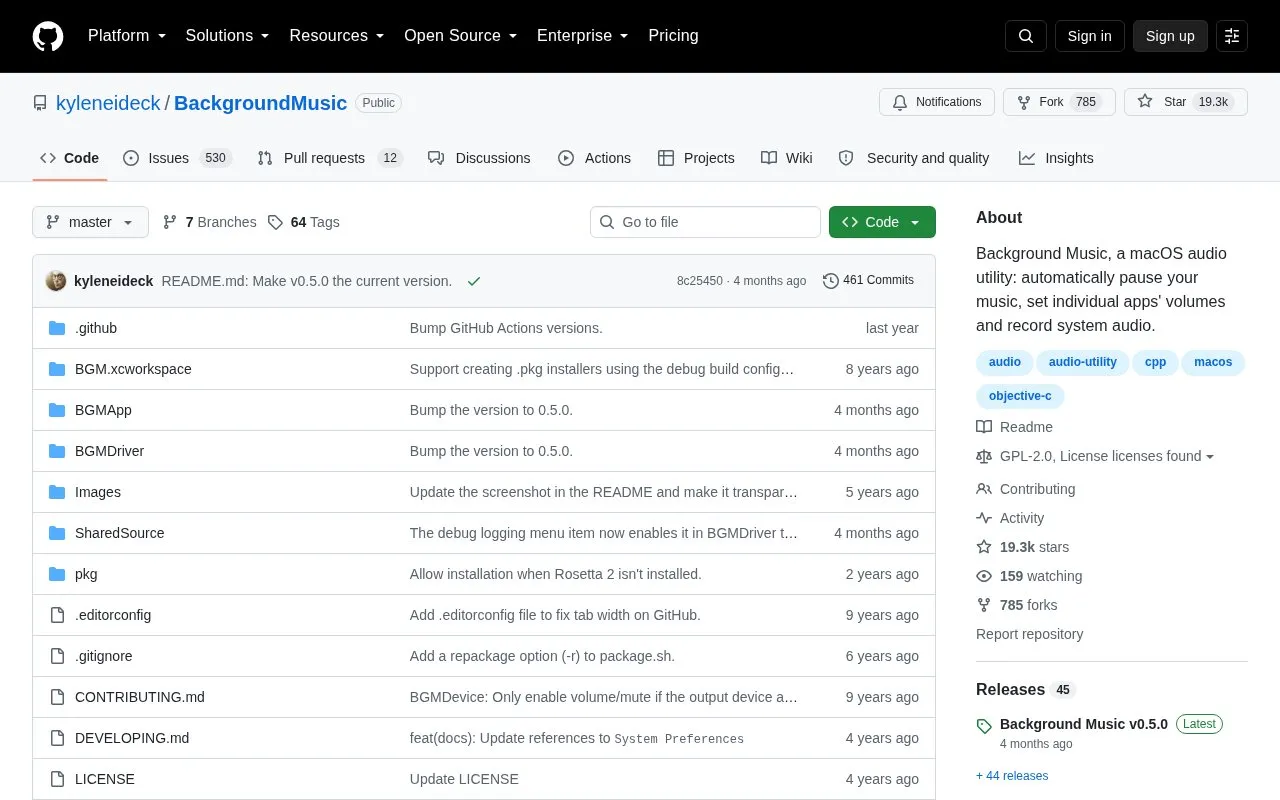Open the .github folder
Screen dimensions: 1280x800
[96, 328]
